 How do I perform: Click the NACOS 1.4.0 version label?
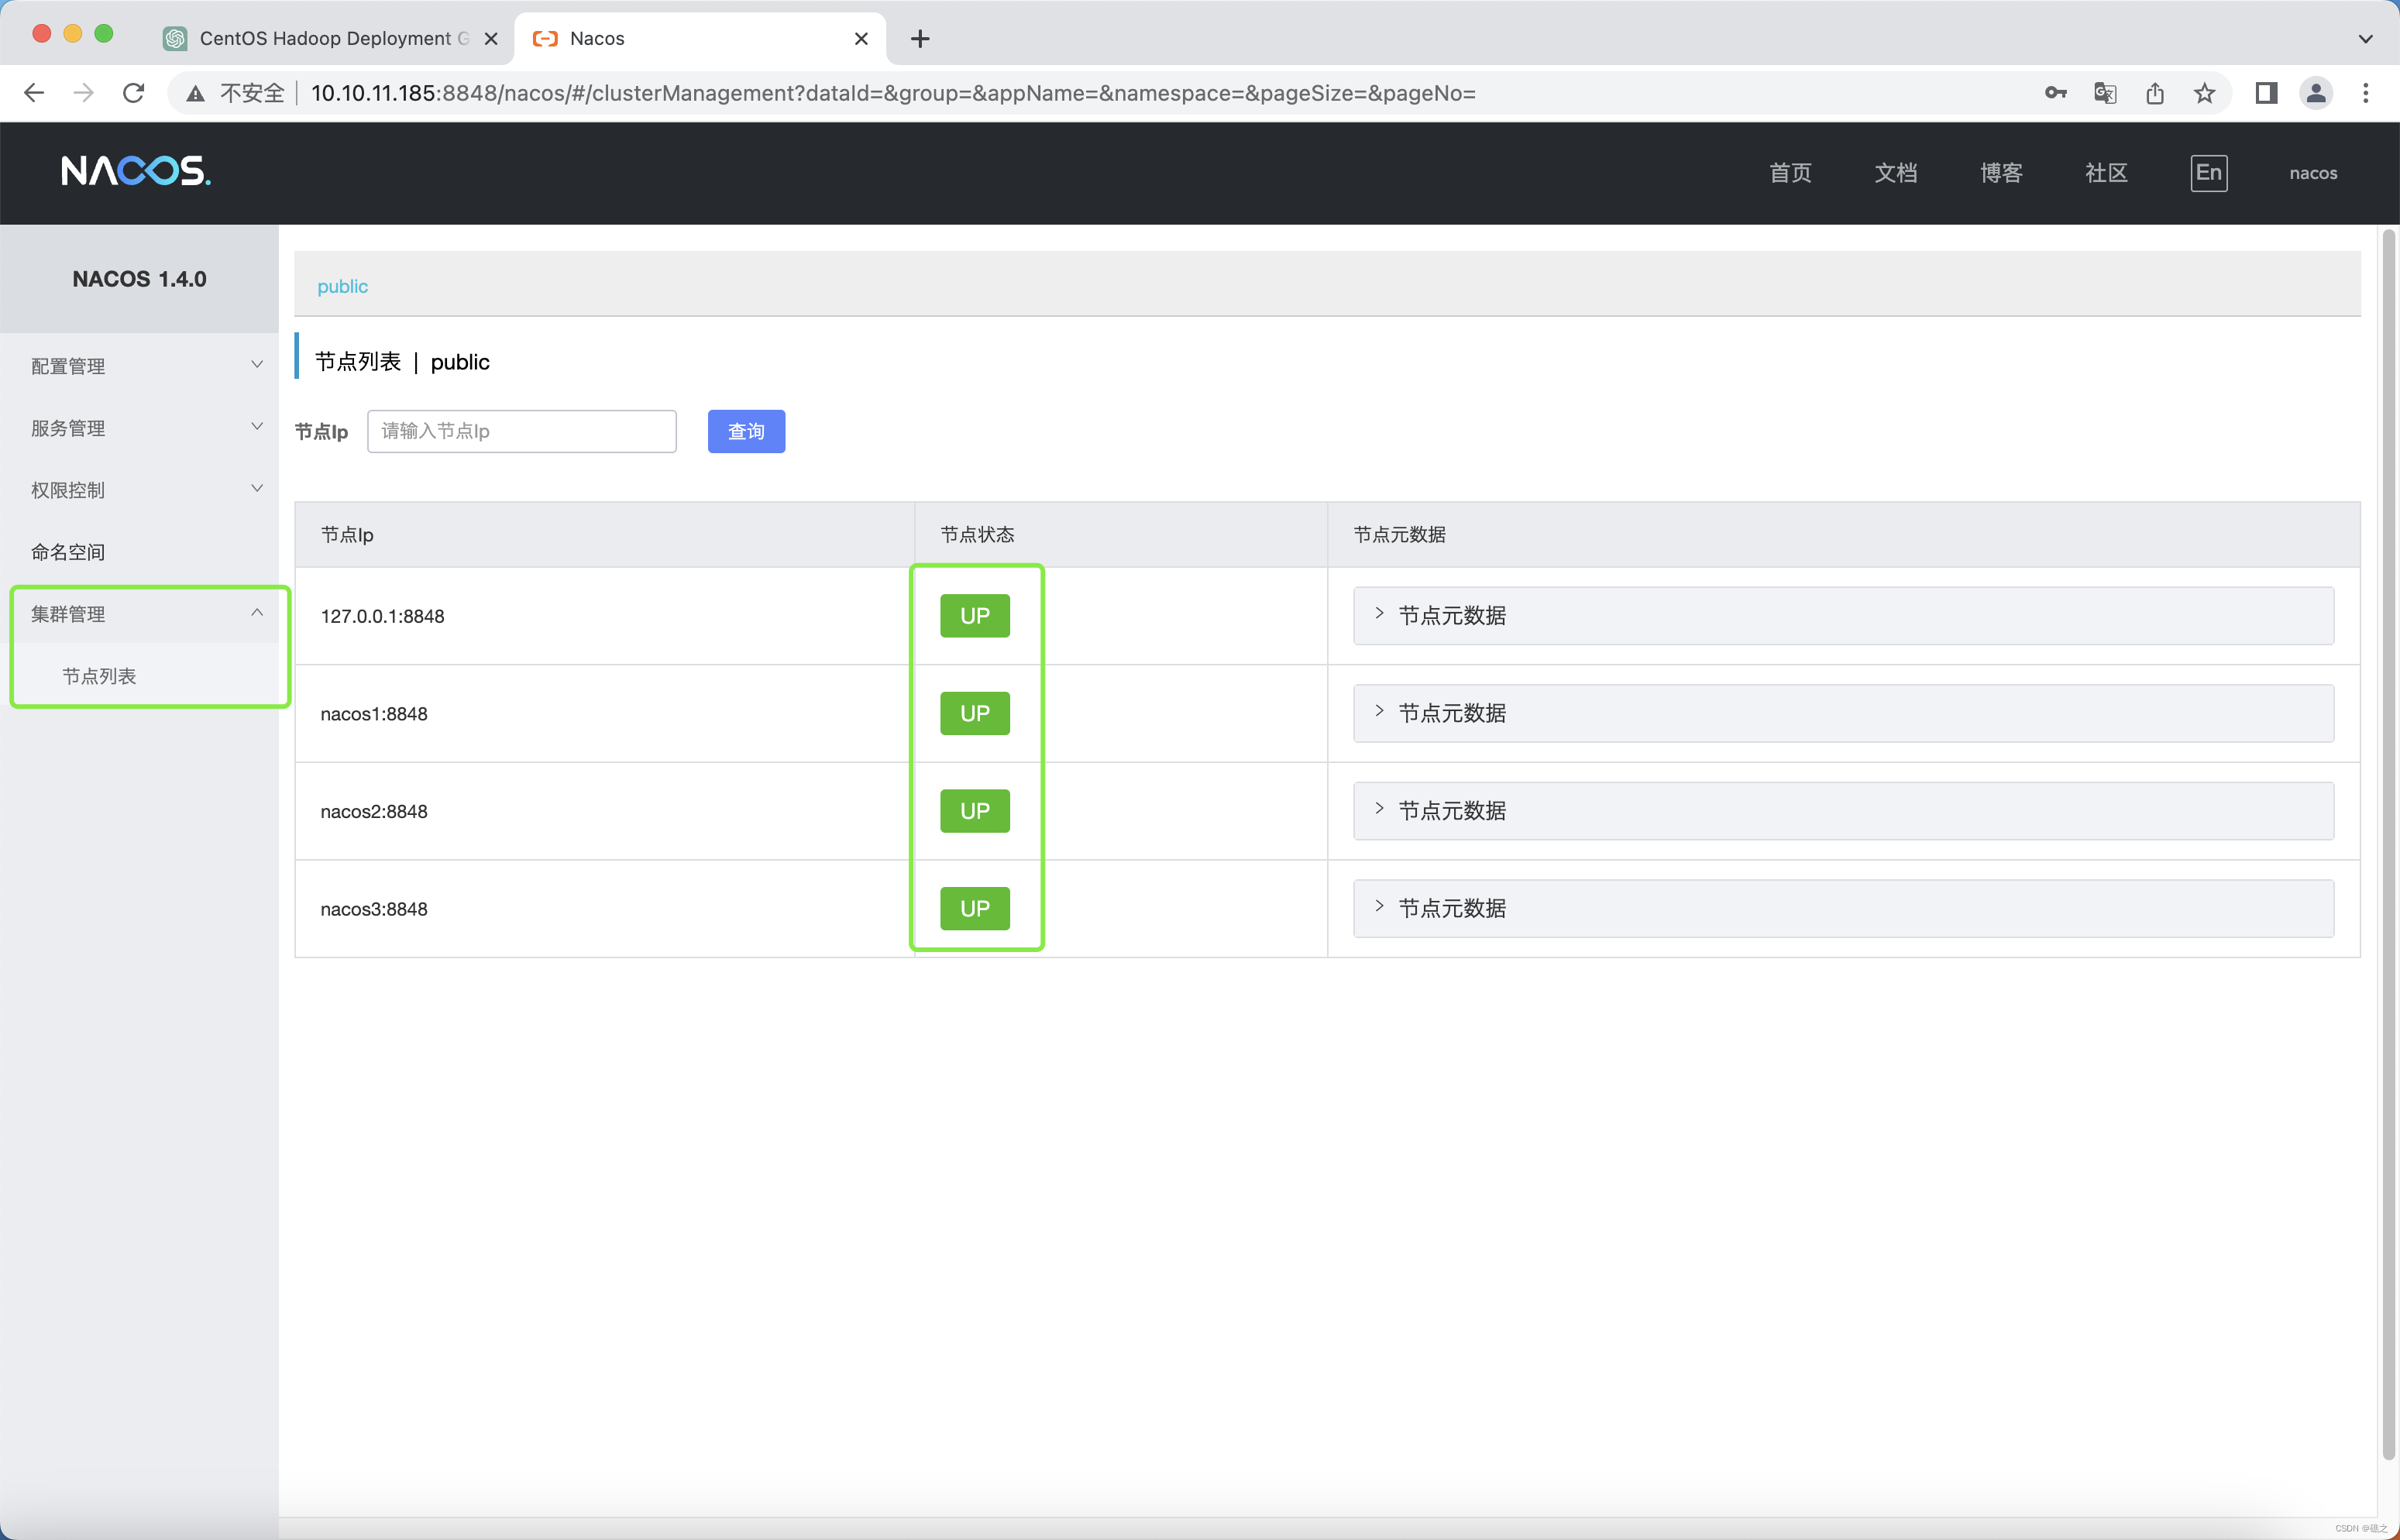coord(139,279)
